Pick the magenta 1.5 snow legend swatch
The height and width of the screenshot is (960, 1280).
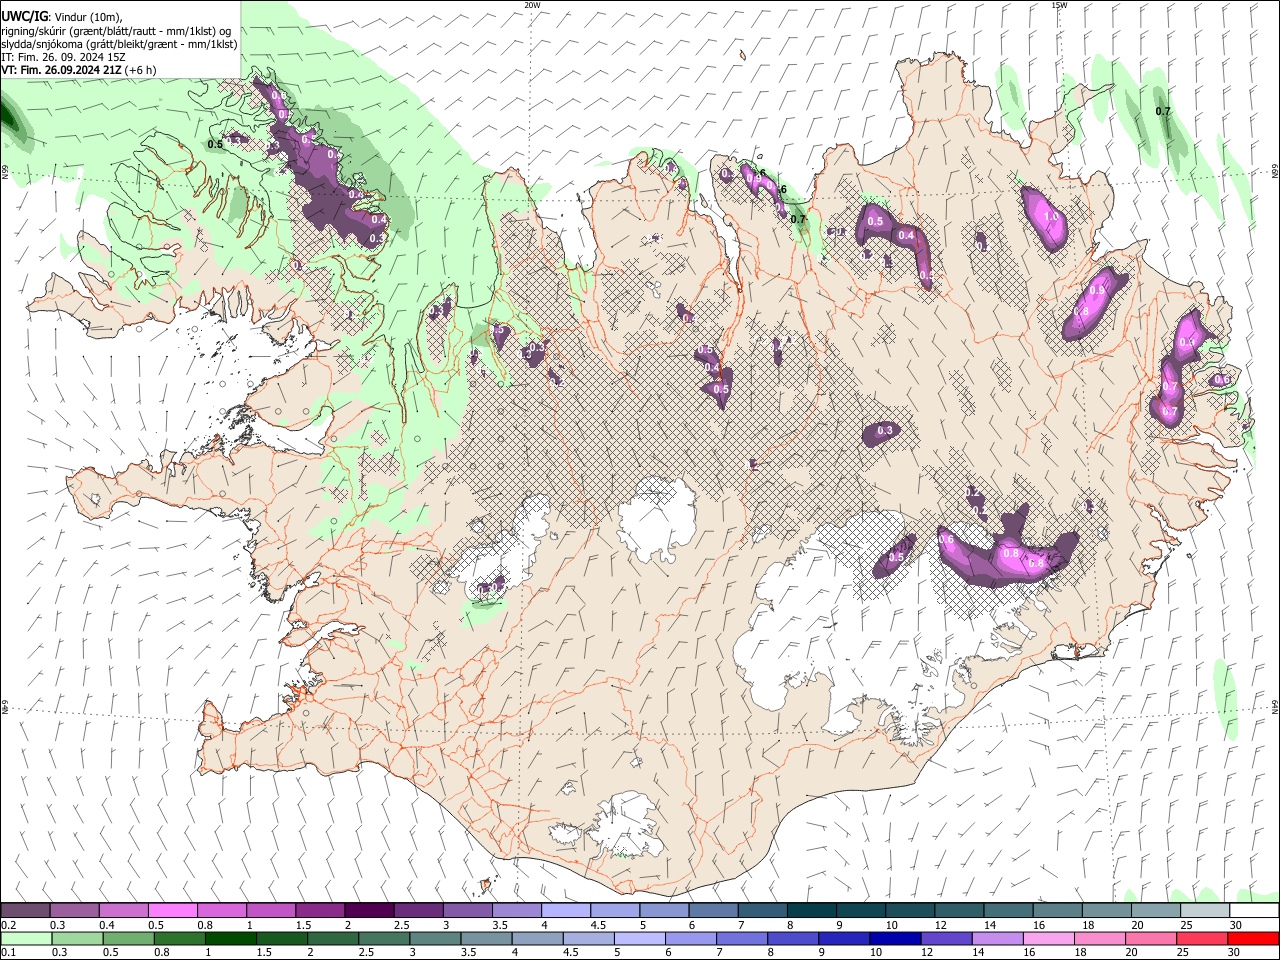point(319,910)
